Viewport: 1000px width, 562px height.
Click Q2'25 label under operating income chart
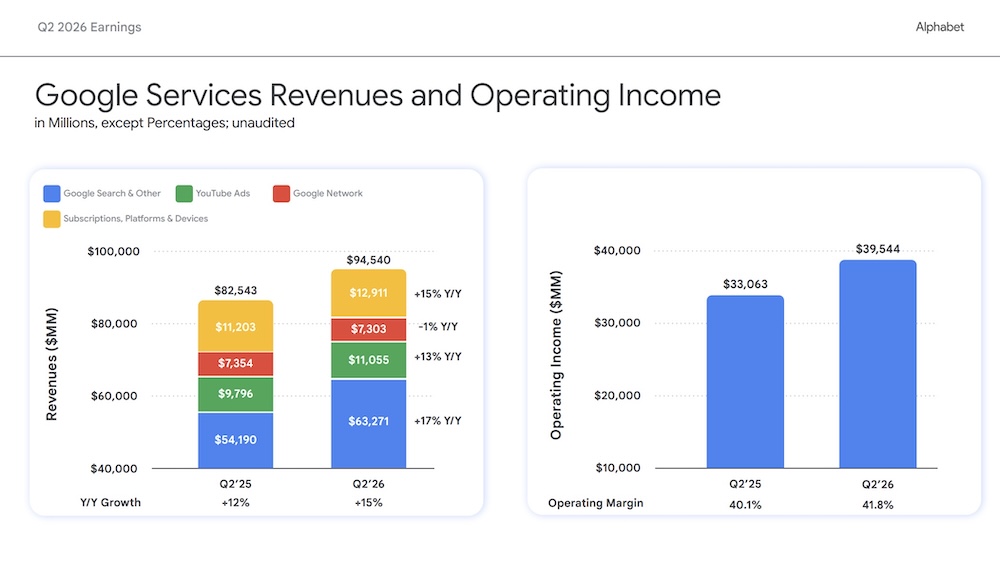click(x=745, y=484)
